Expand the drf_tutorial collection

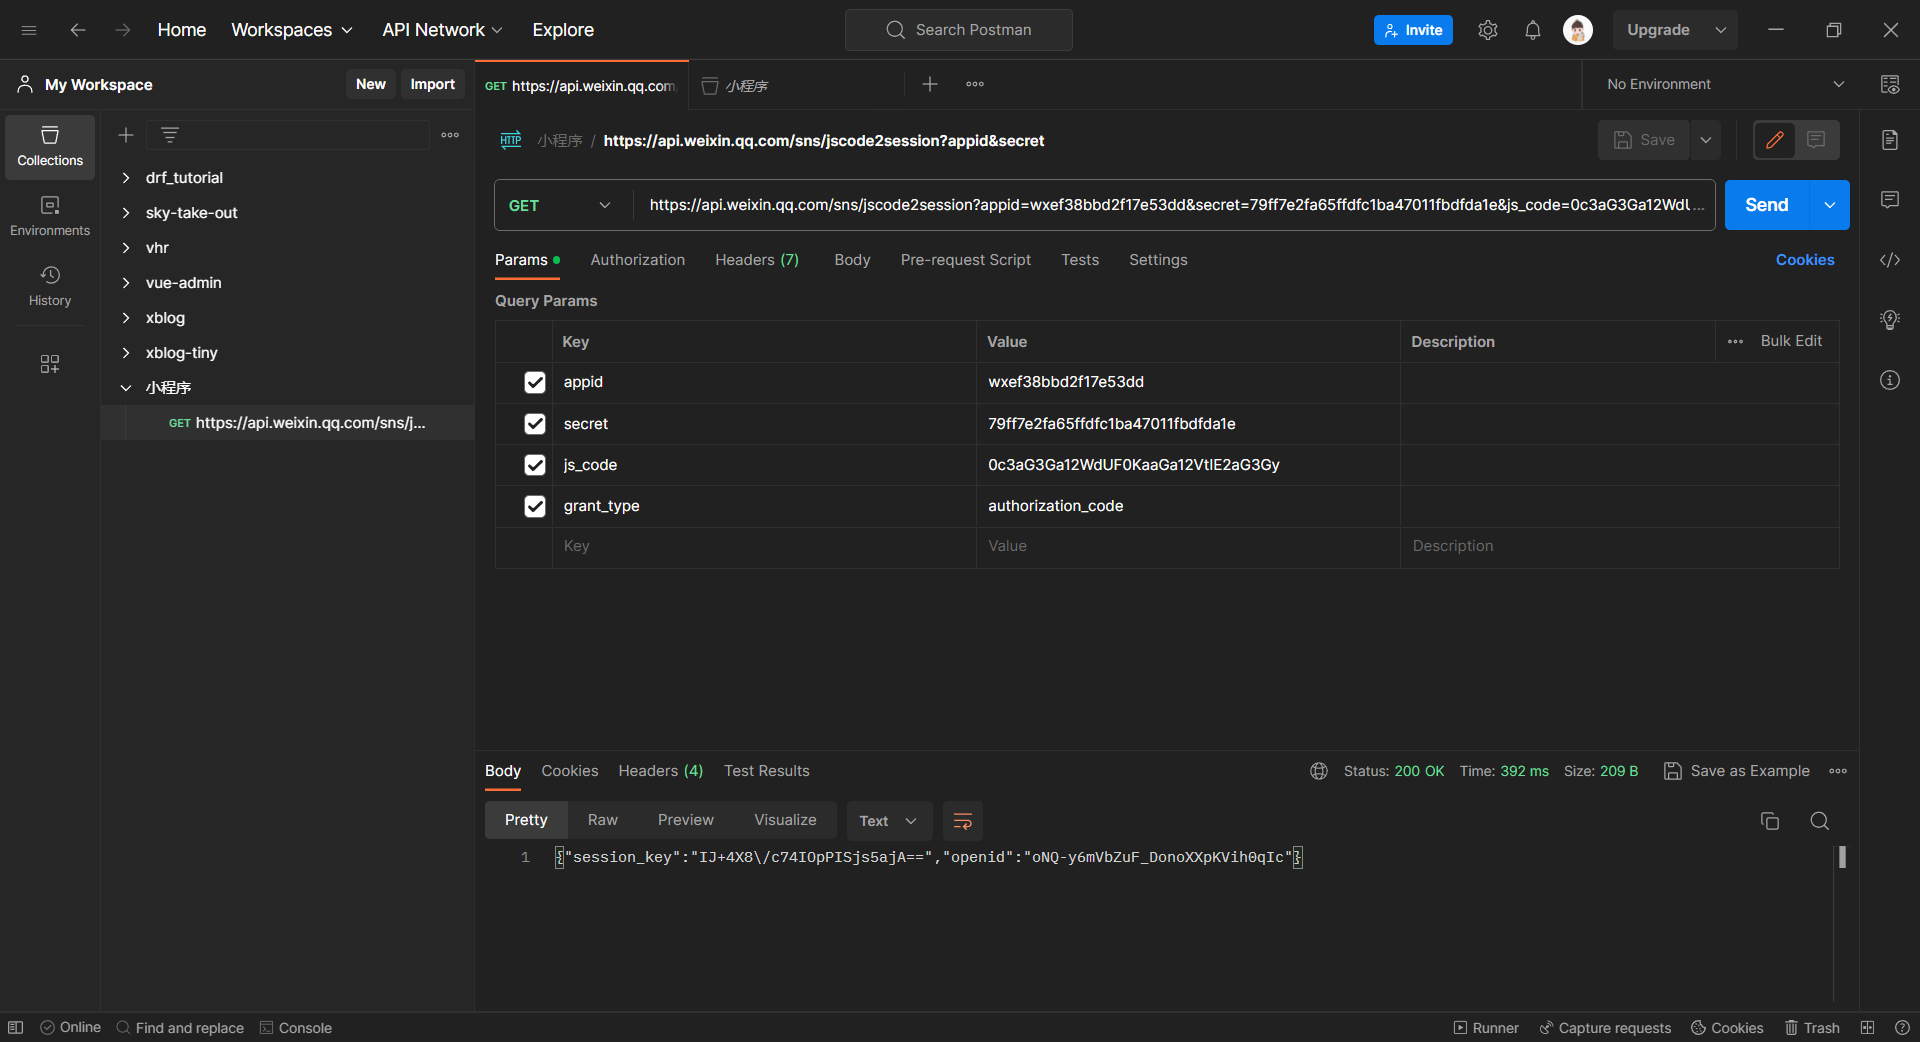126,178
